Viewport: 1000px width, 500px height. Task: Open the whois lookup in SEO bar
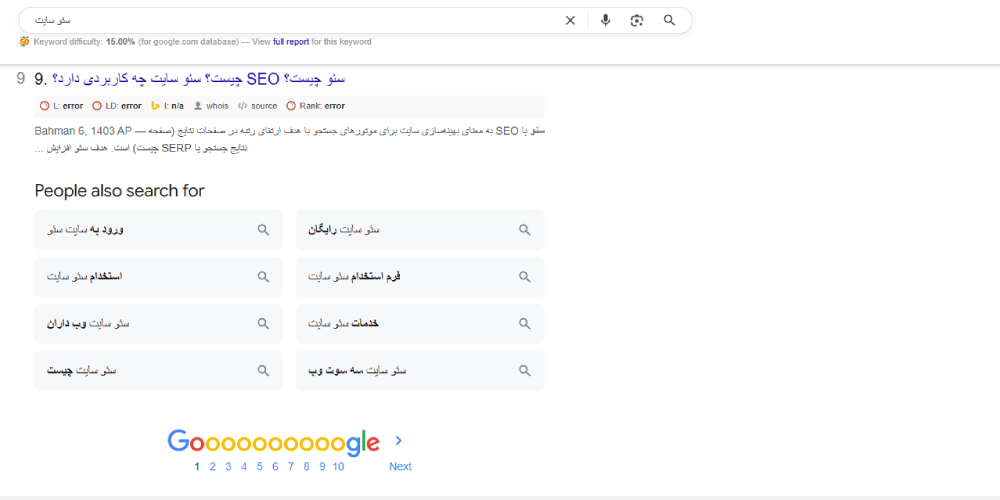[211, 106]
